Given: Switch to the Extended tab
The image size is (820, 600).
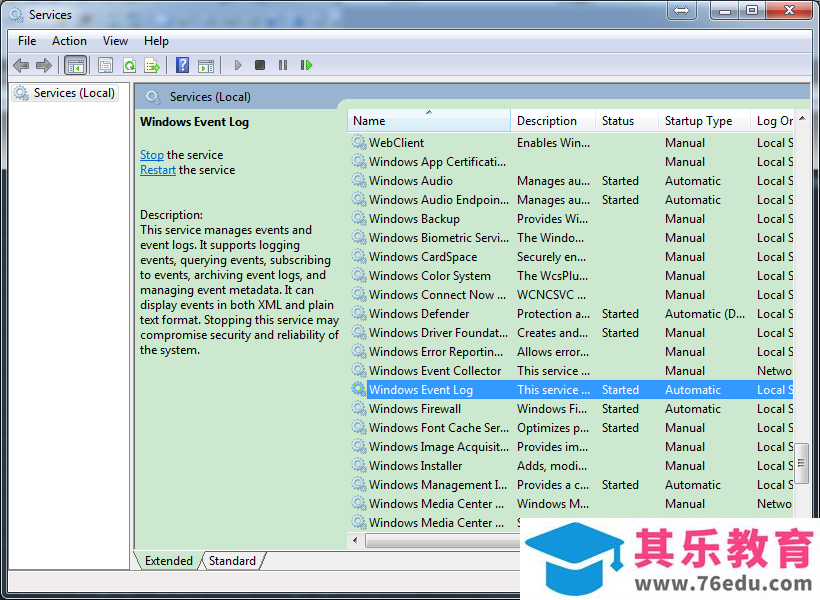Looking at the screenshot, I should pyautogui.click(x=168, y=561).
